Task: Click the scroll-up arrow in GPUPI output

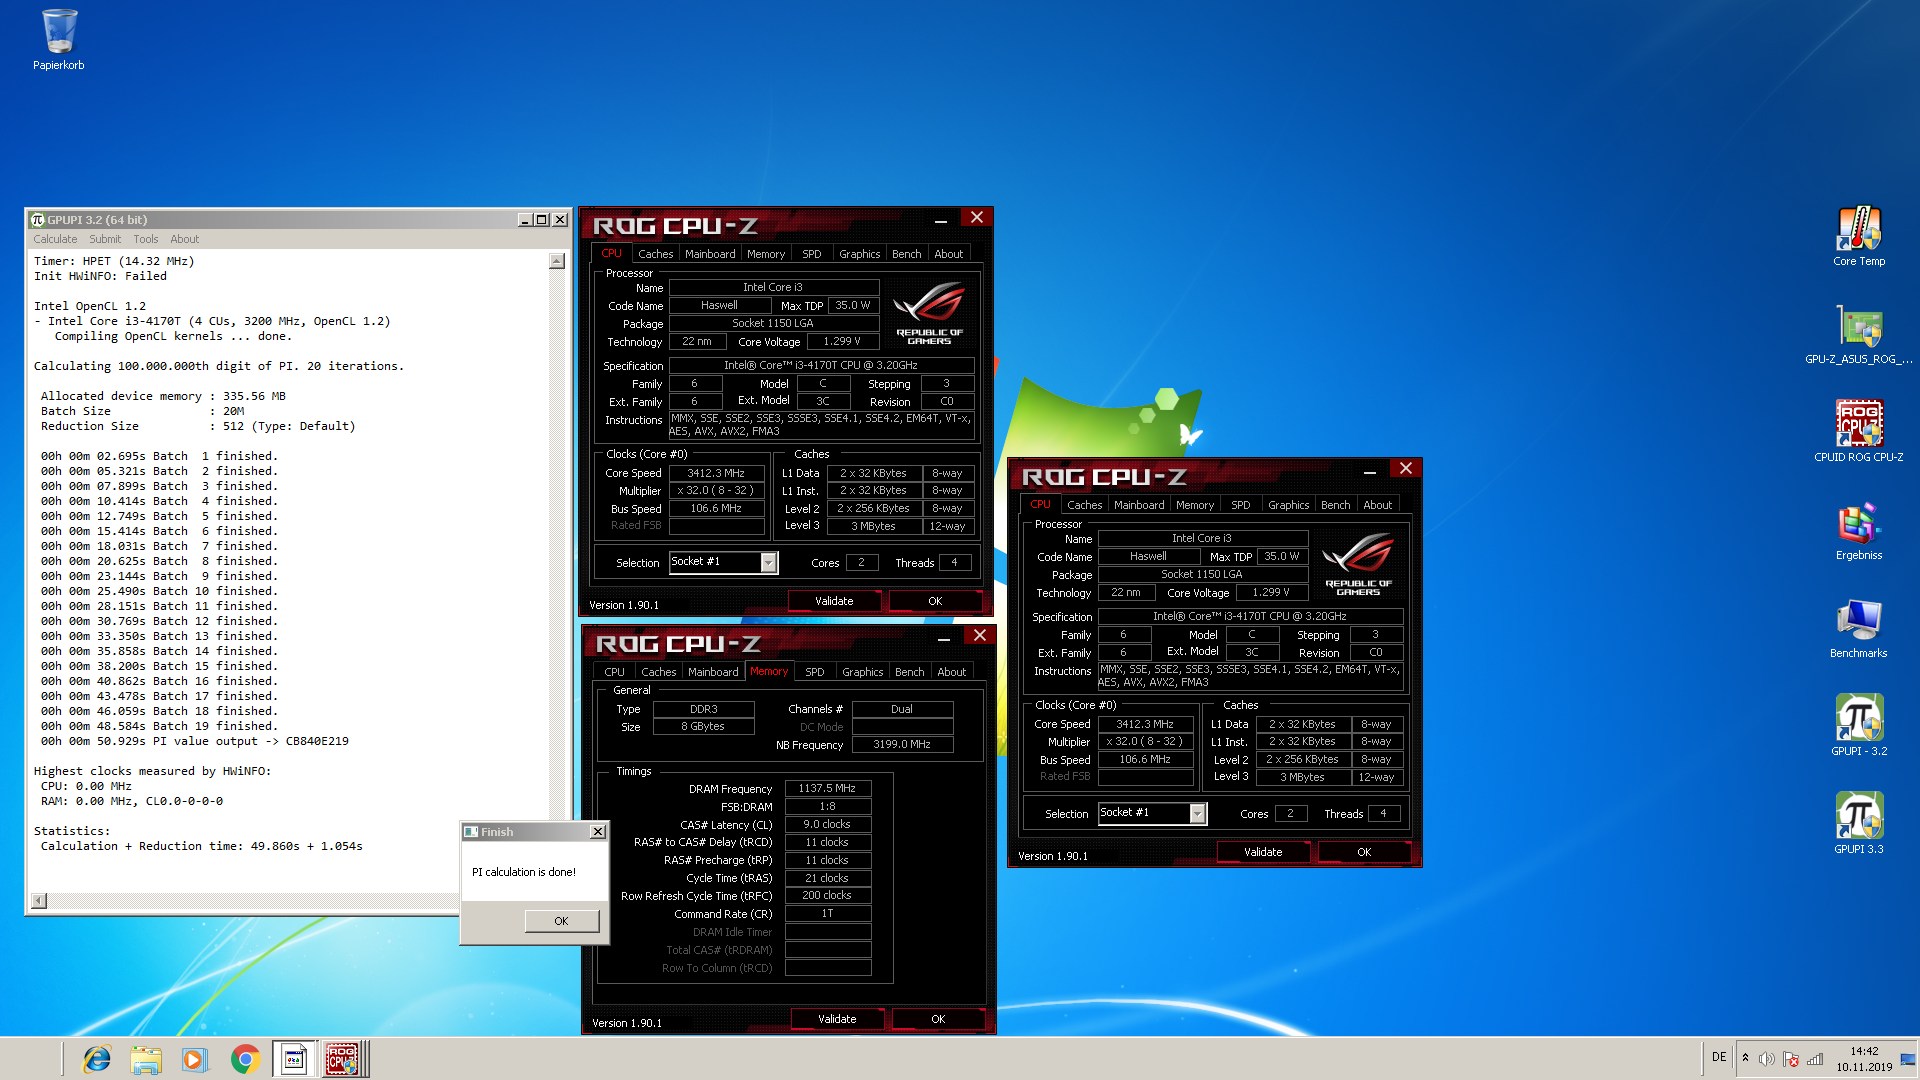Action: pyautogui.click(x=557, y=261)
